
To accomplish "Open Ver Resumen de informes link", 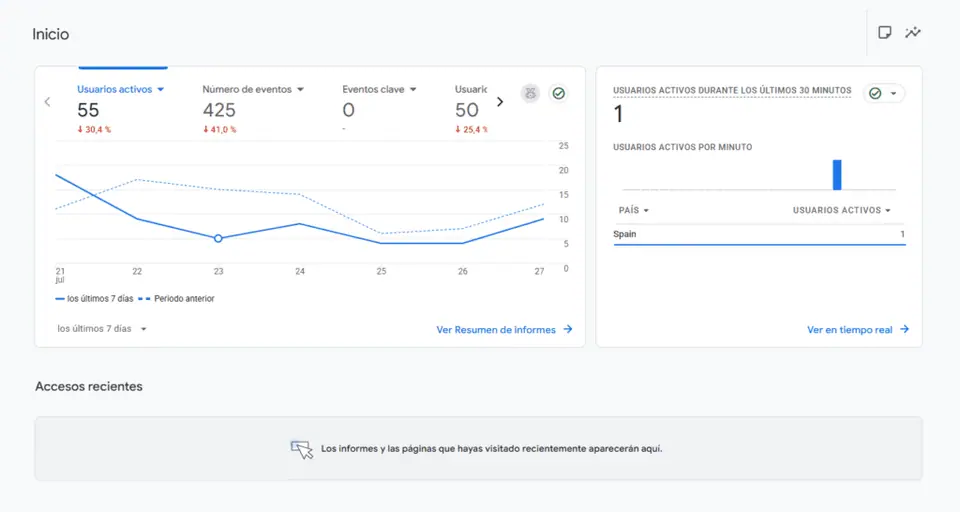I will [x=496, y=329].
